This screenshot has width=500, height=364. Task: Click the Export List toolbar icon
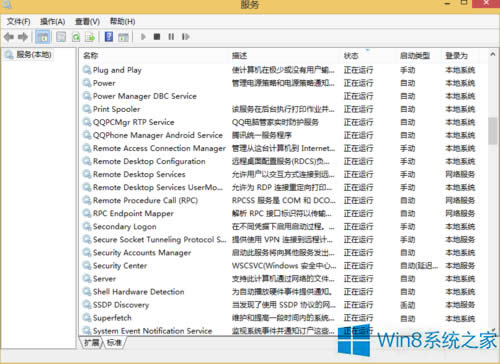(x=90, y=37)
